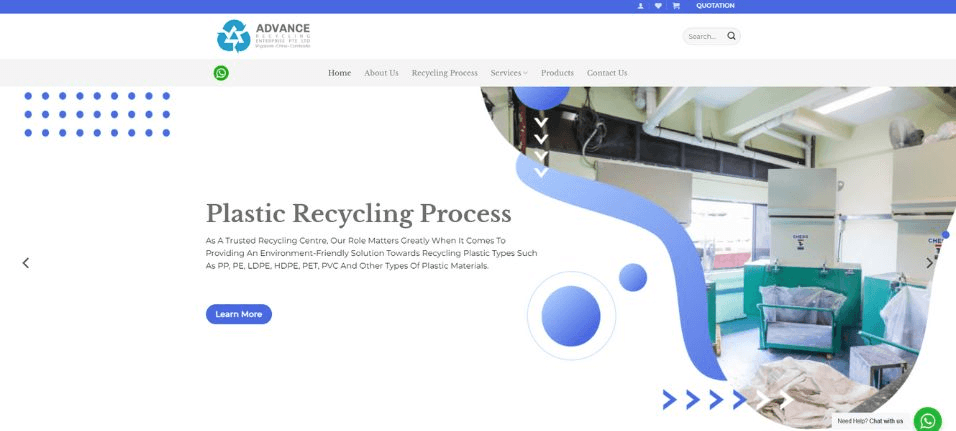Go to the Home menu item
956x431 pixels.
pyautogui.click(x=340, y=73)
